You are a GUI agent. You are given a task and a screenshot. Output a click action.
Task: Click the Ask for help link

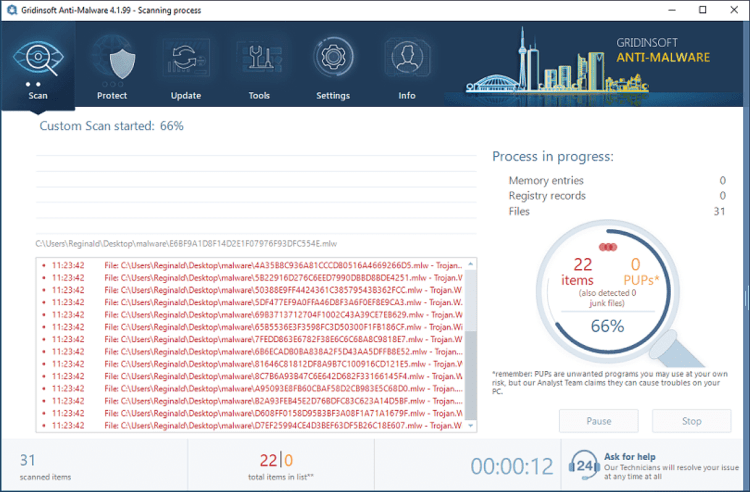pyautogui.click(x=629, y=457)
